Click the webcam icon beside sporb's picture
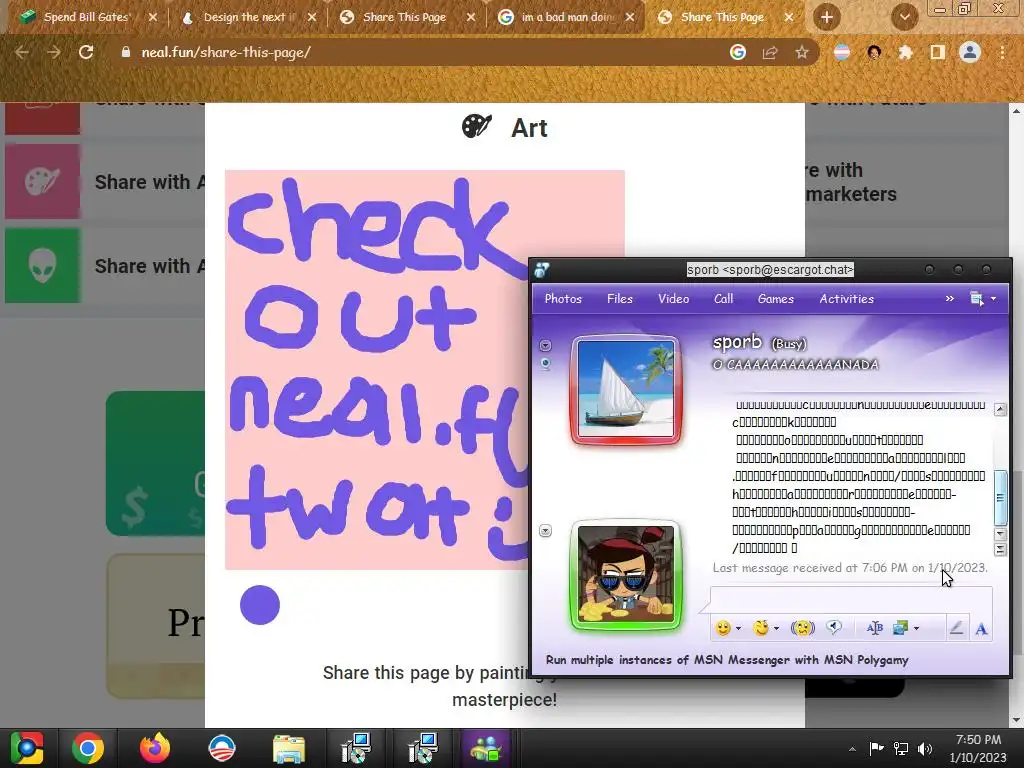This screenshot has width=1024, height=768. [545, 363]
